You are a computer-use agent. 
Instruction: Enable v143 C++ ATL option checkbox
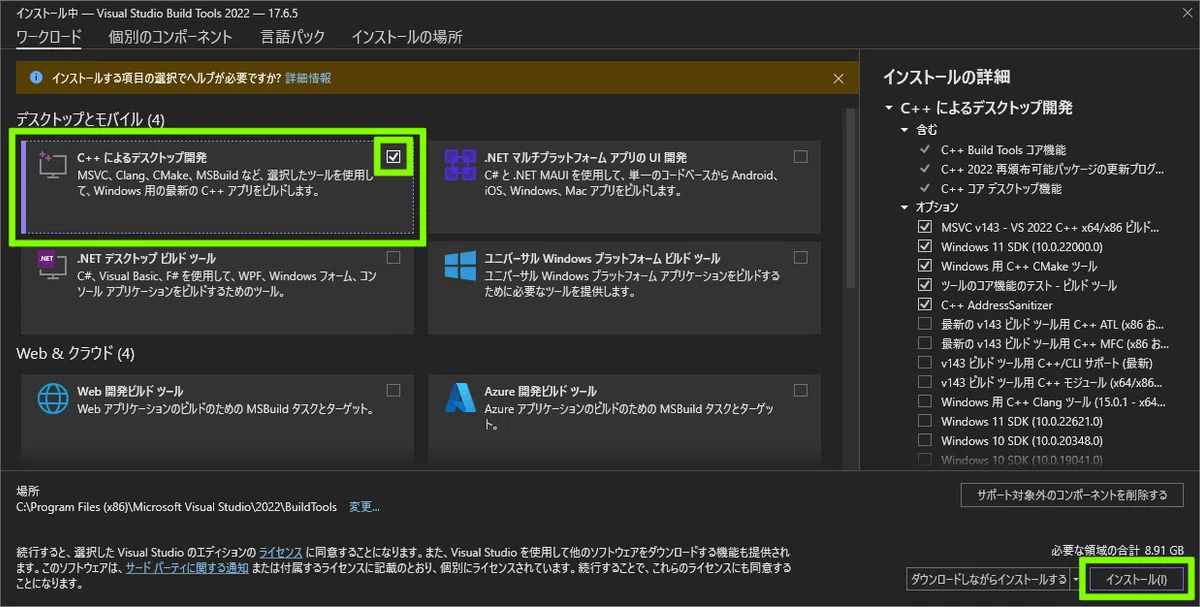point(924,324)
